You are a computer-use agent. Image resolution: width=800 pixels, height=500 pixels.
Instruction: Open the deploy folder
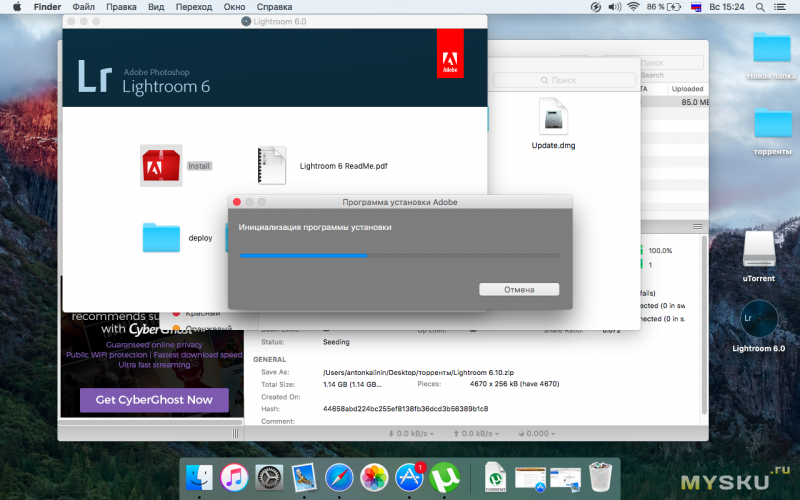click(161, 237)
